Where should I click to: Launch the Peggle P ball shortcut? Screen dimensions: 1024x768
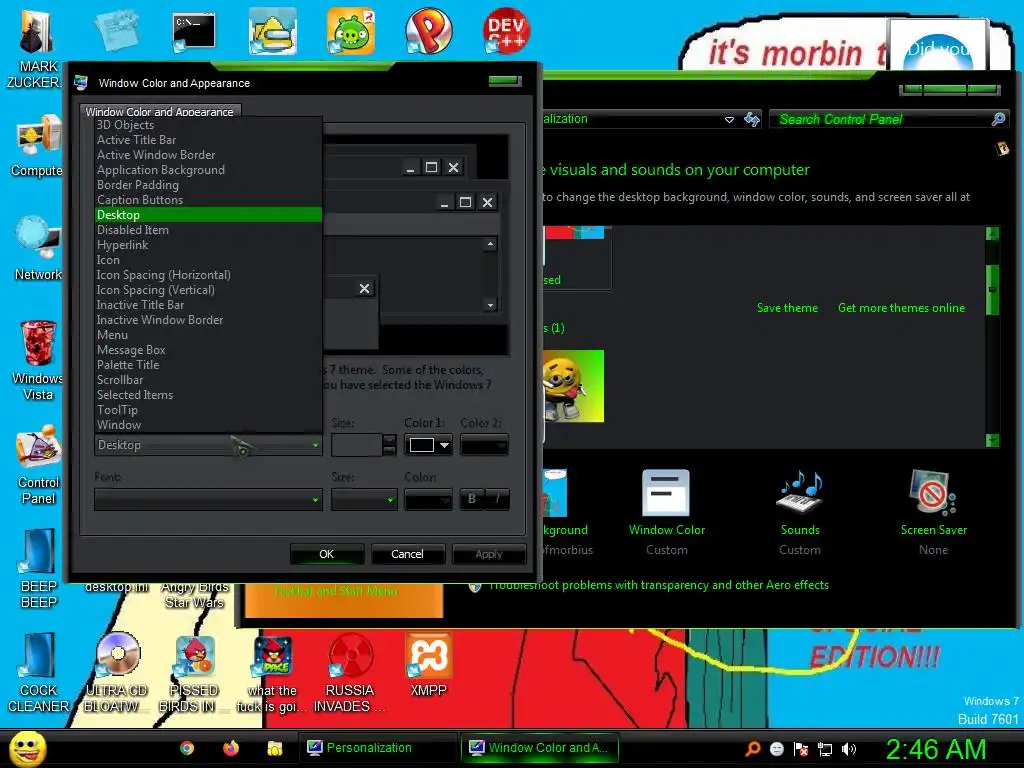click(428, 31)
